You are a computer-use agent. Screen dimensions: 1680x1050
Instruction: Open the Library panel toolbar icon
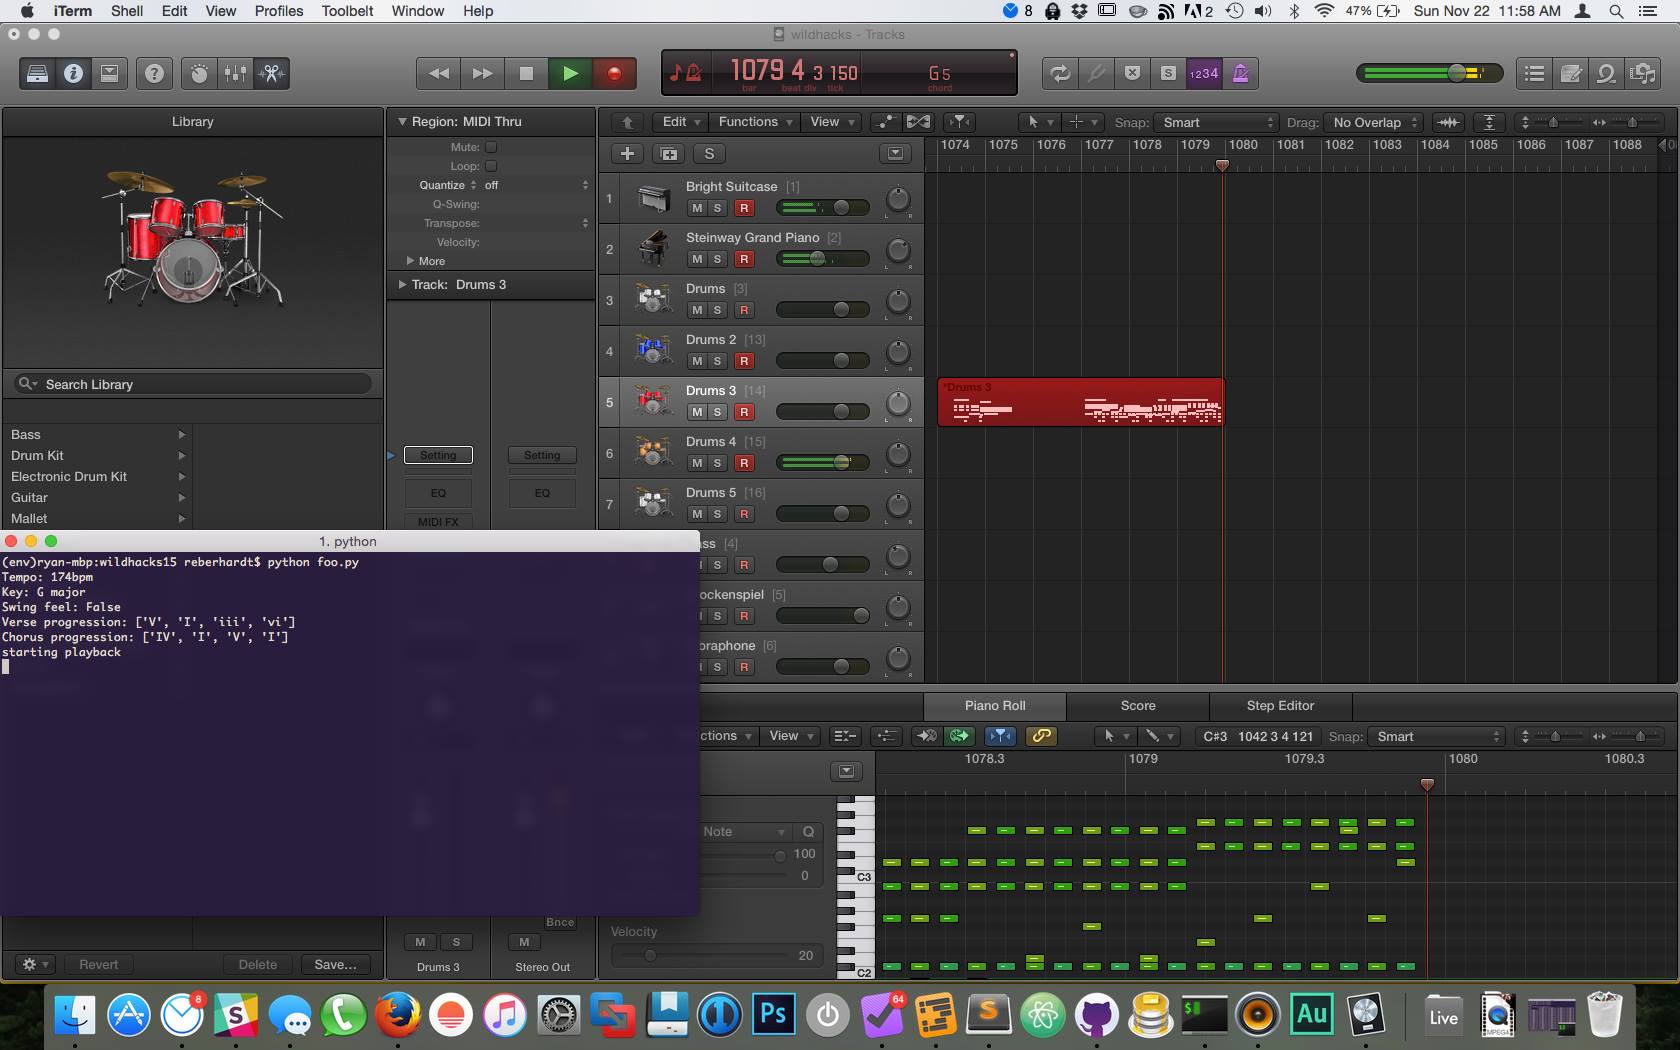click(37, 73)
